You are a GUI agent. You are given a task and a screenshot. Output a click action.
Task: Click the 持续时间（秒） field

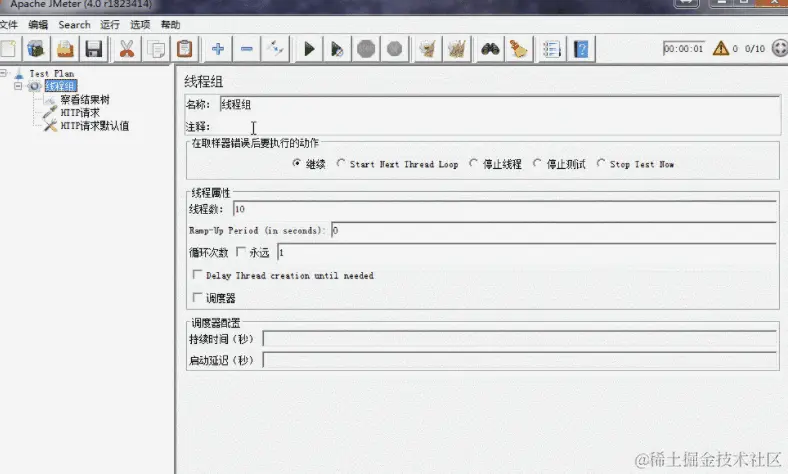(520, 339)
